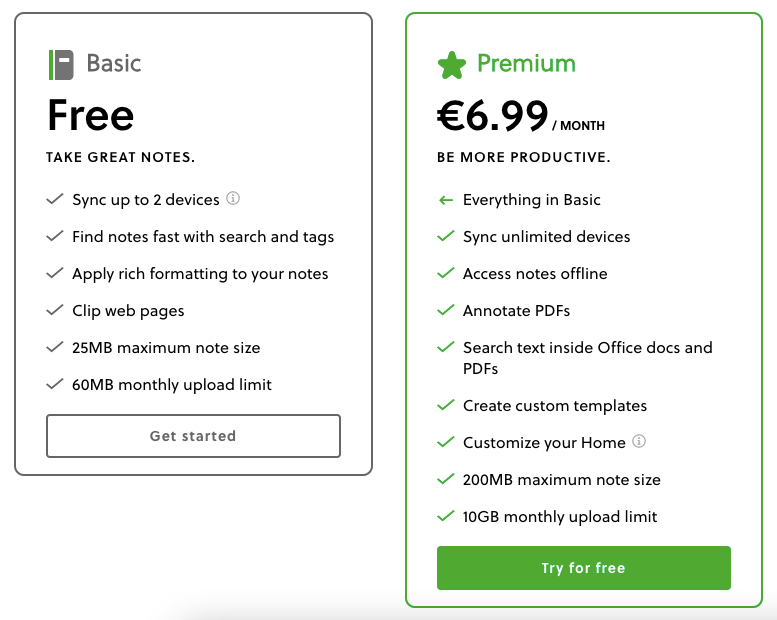Click Search text inside Office docs and PDFs
Screen dimensions: 777x620
pos(588,358)
